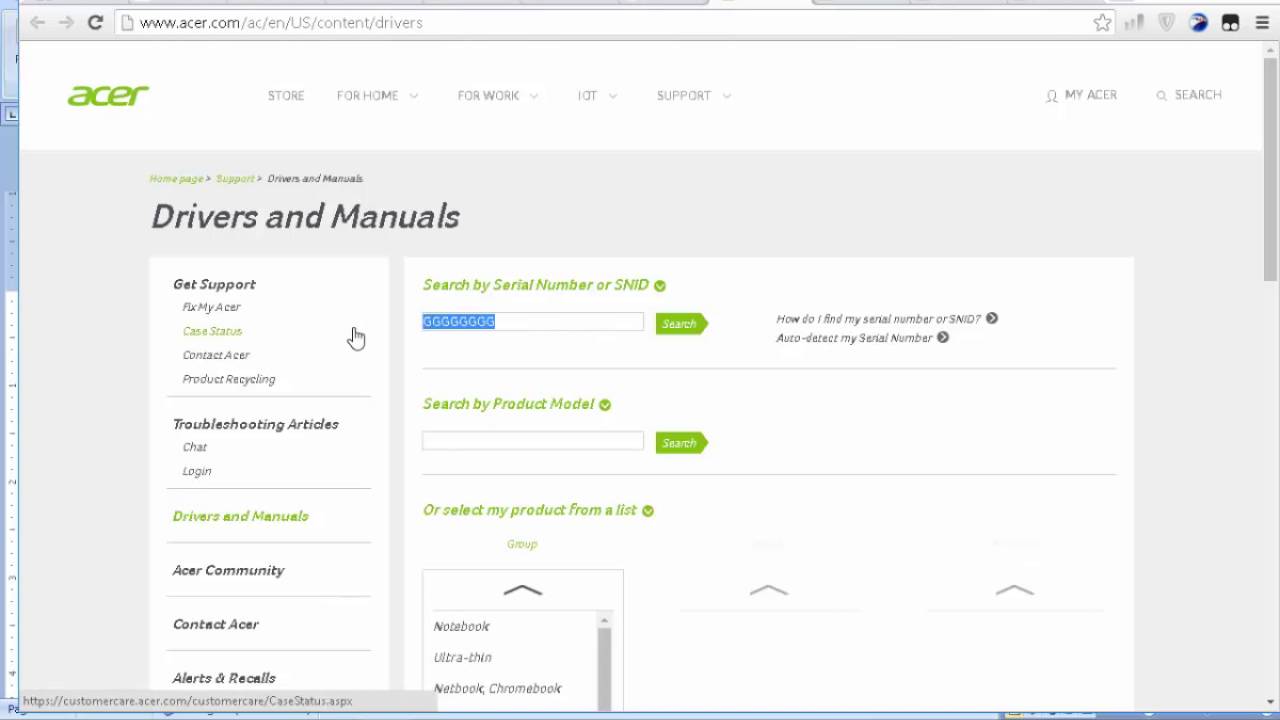Go to Home page breadcrumb

pos(176,179)
